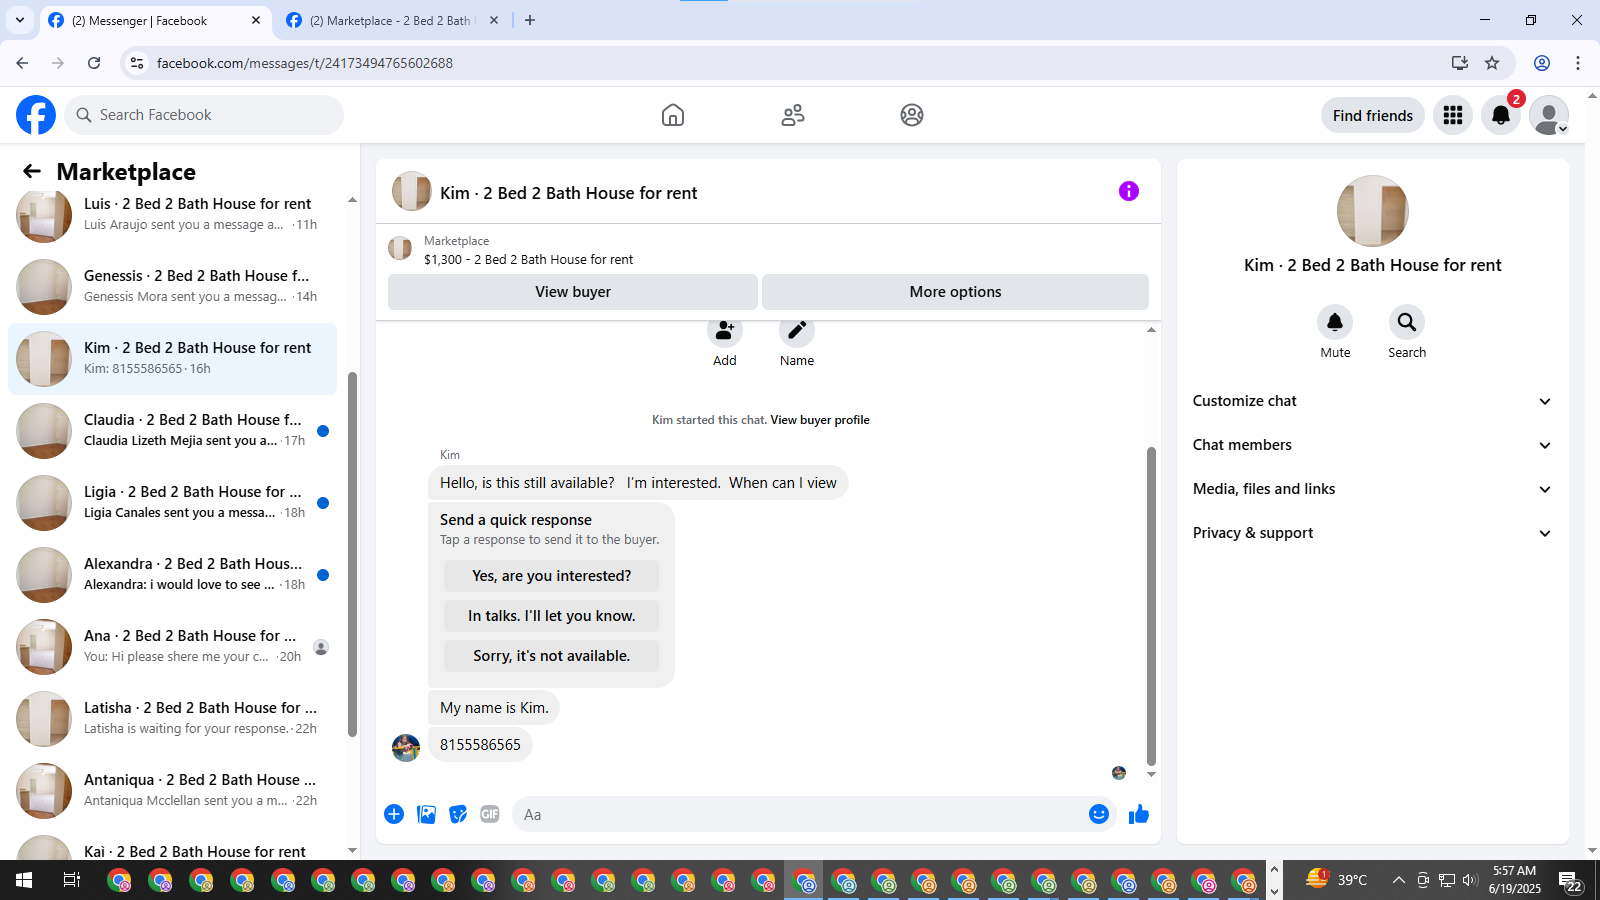The height and width of the screenshot is (900, 1600).
Task: Edit chat name pencil icon
Action: point(797,332)
